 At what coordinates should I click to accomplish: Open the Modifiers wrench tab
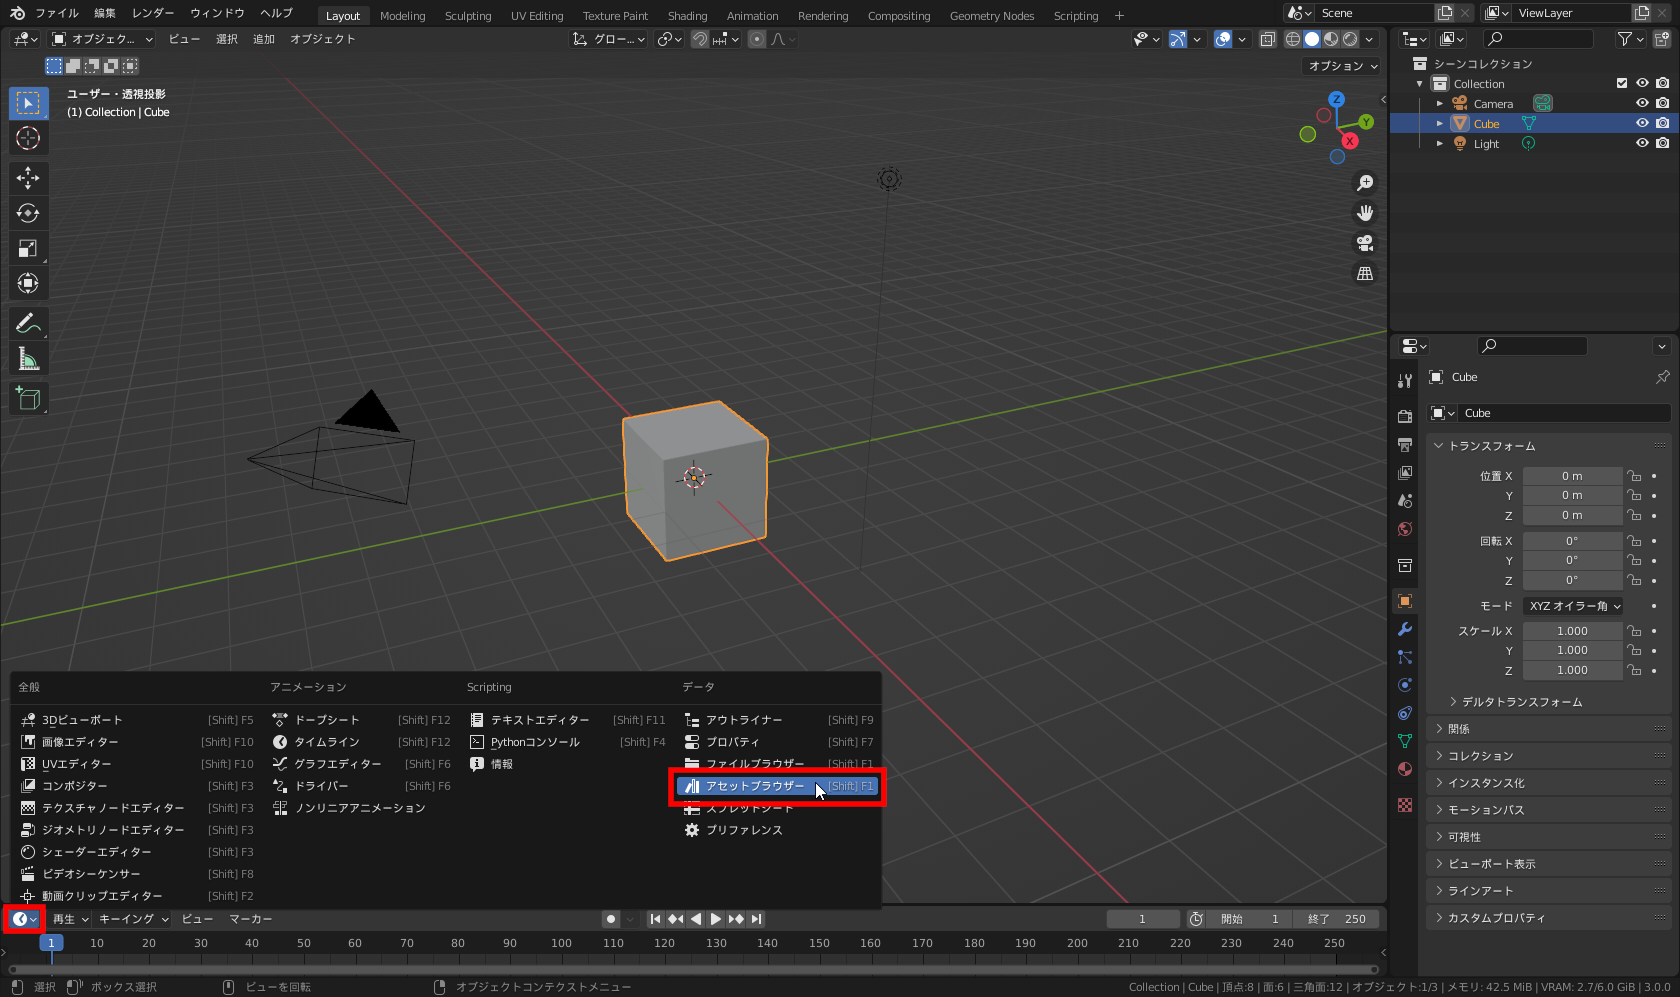pyautogui.click(x=1405, y=629)
